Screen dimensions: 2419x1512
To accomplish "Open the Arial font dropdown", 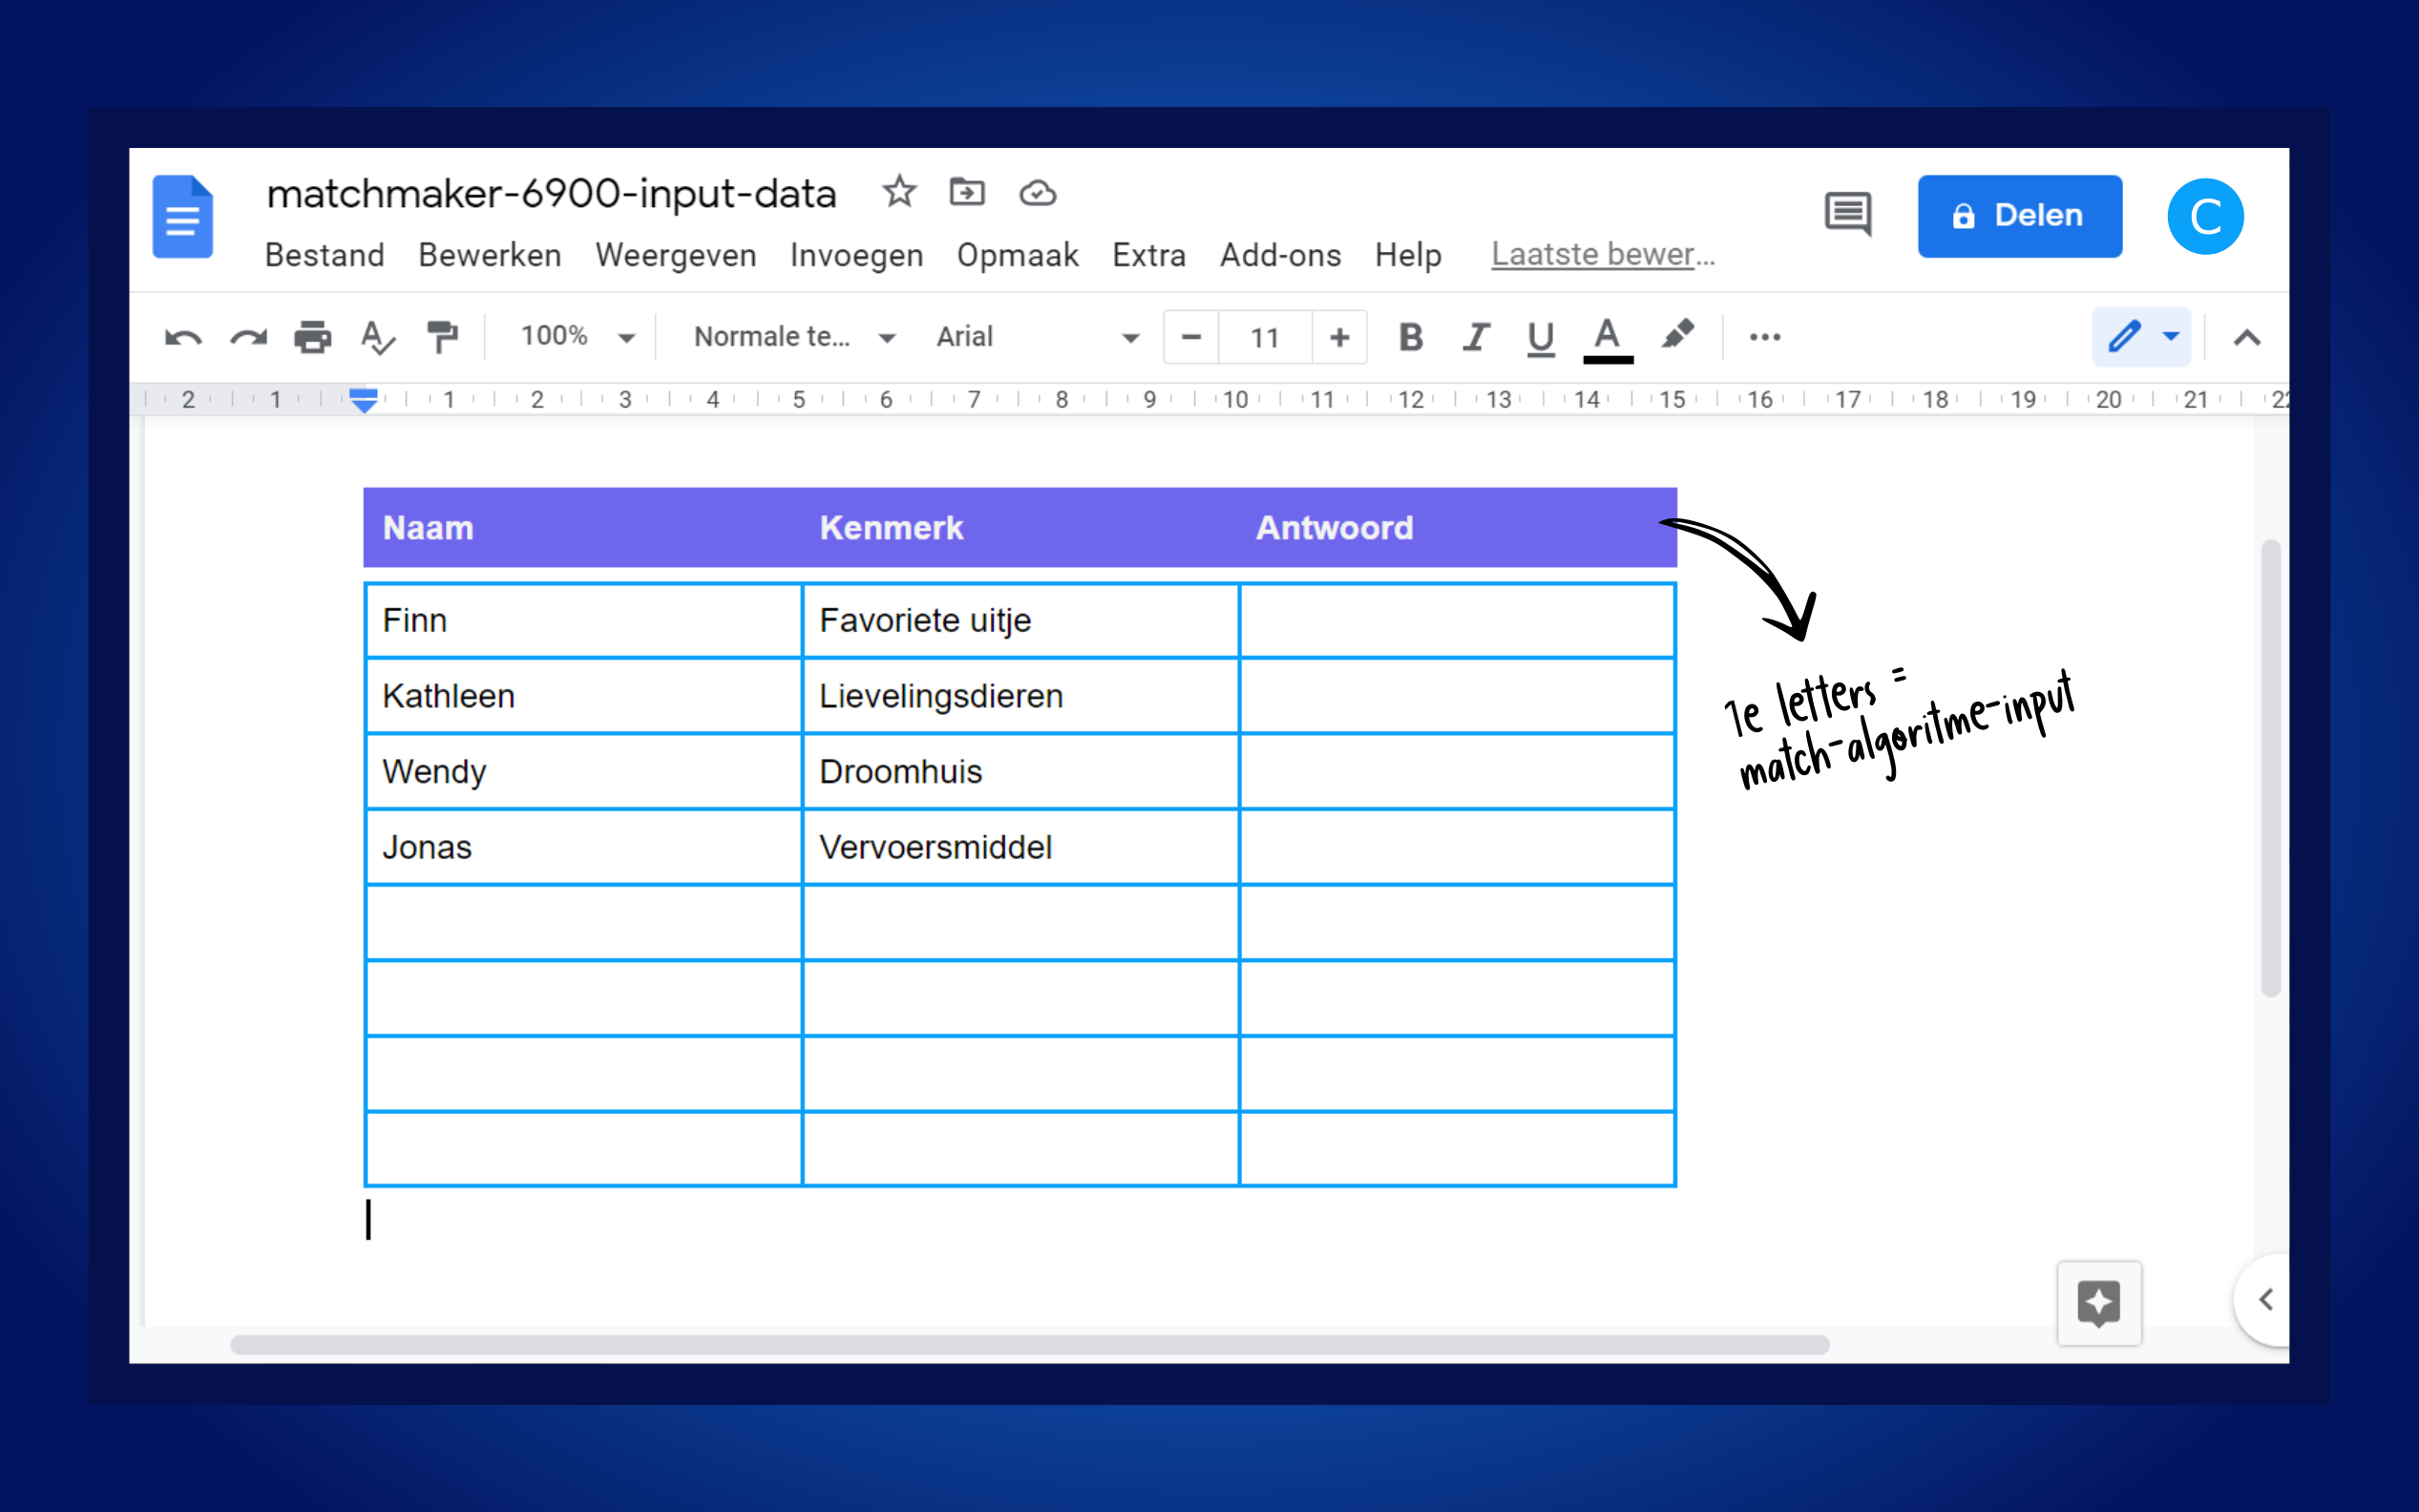I will (x=1036, y=338).
